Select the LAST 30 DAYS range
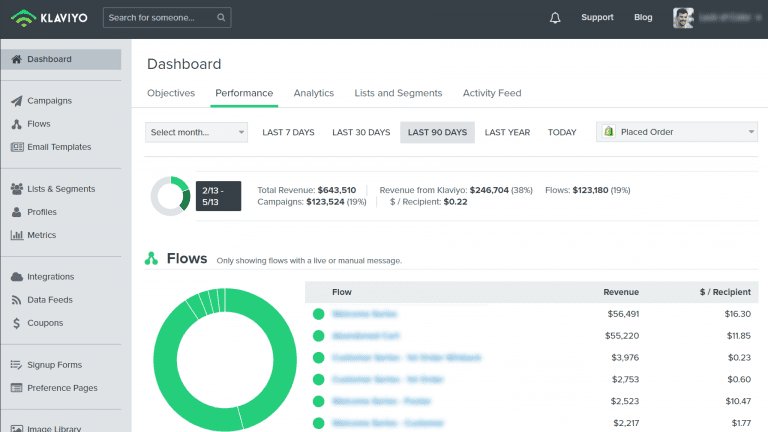The width and height of the screenshot is (768, 432). click(x=361, y=132)
